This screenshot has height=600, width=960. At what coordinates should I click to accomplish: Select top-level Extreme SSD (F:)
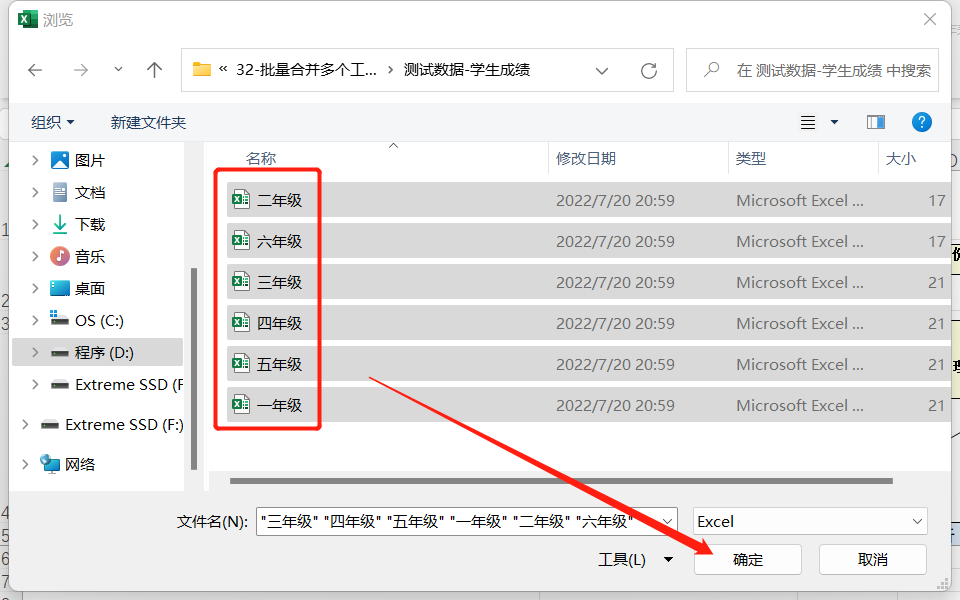[111, 424]
